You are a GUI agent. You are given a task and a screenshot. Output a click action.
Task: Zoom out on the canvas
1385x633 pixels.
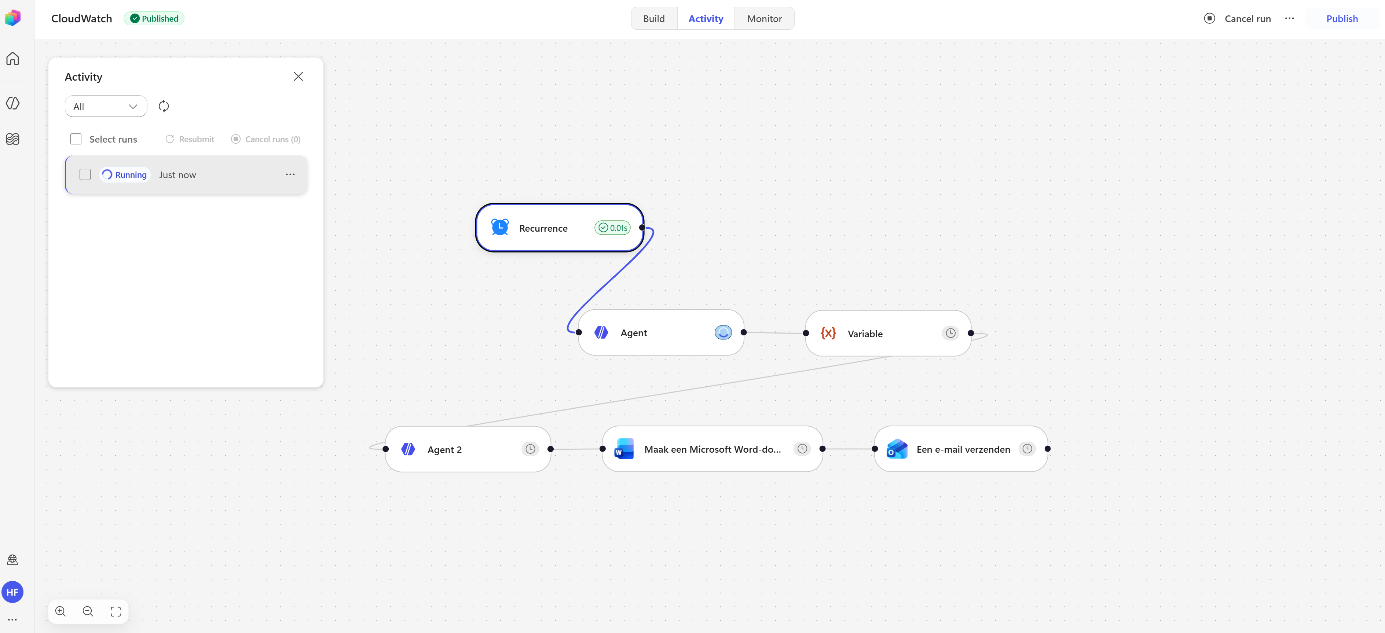pyautogui.click(x=88, y=611)
